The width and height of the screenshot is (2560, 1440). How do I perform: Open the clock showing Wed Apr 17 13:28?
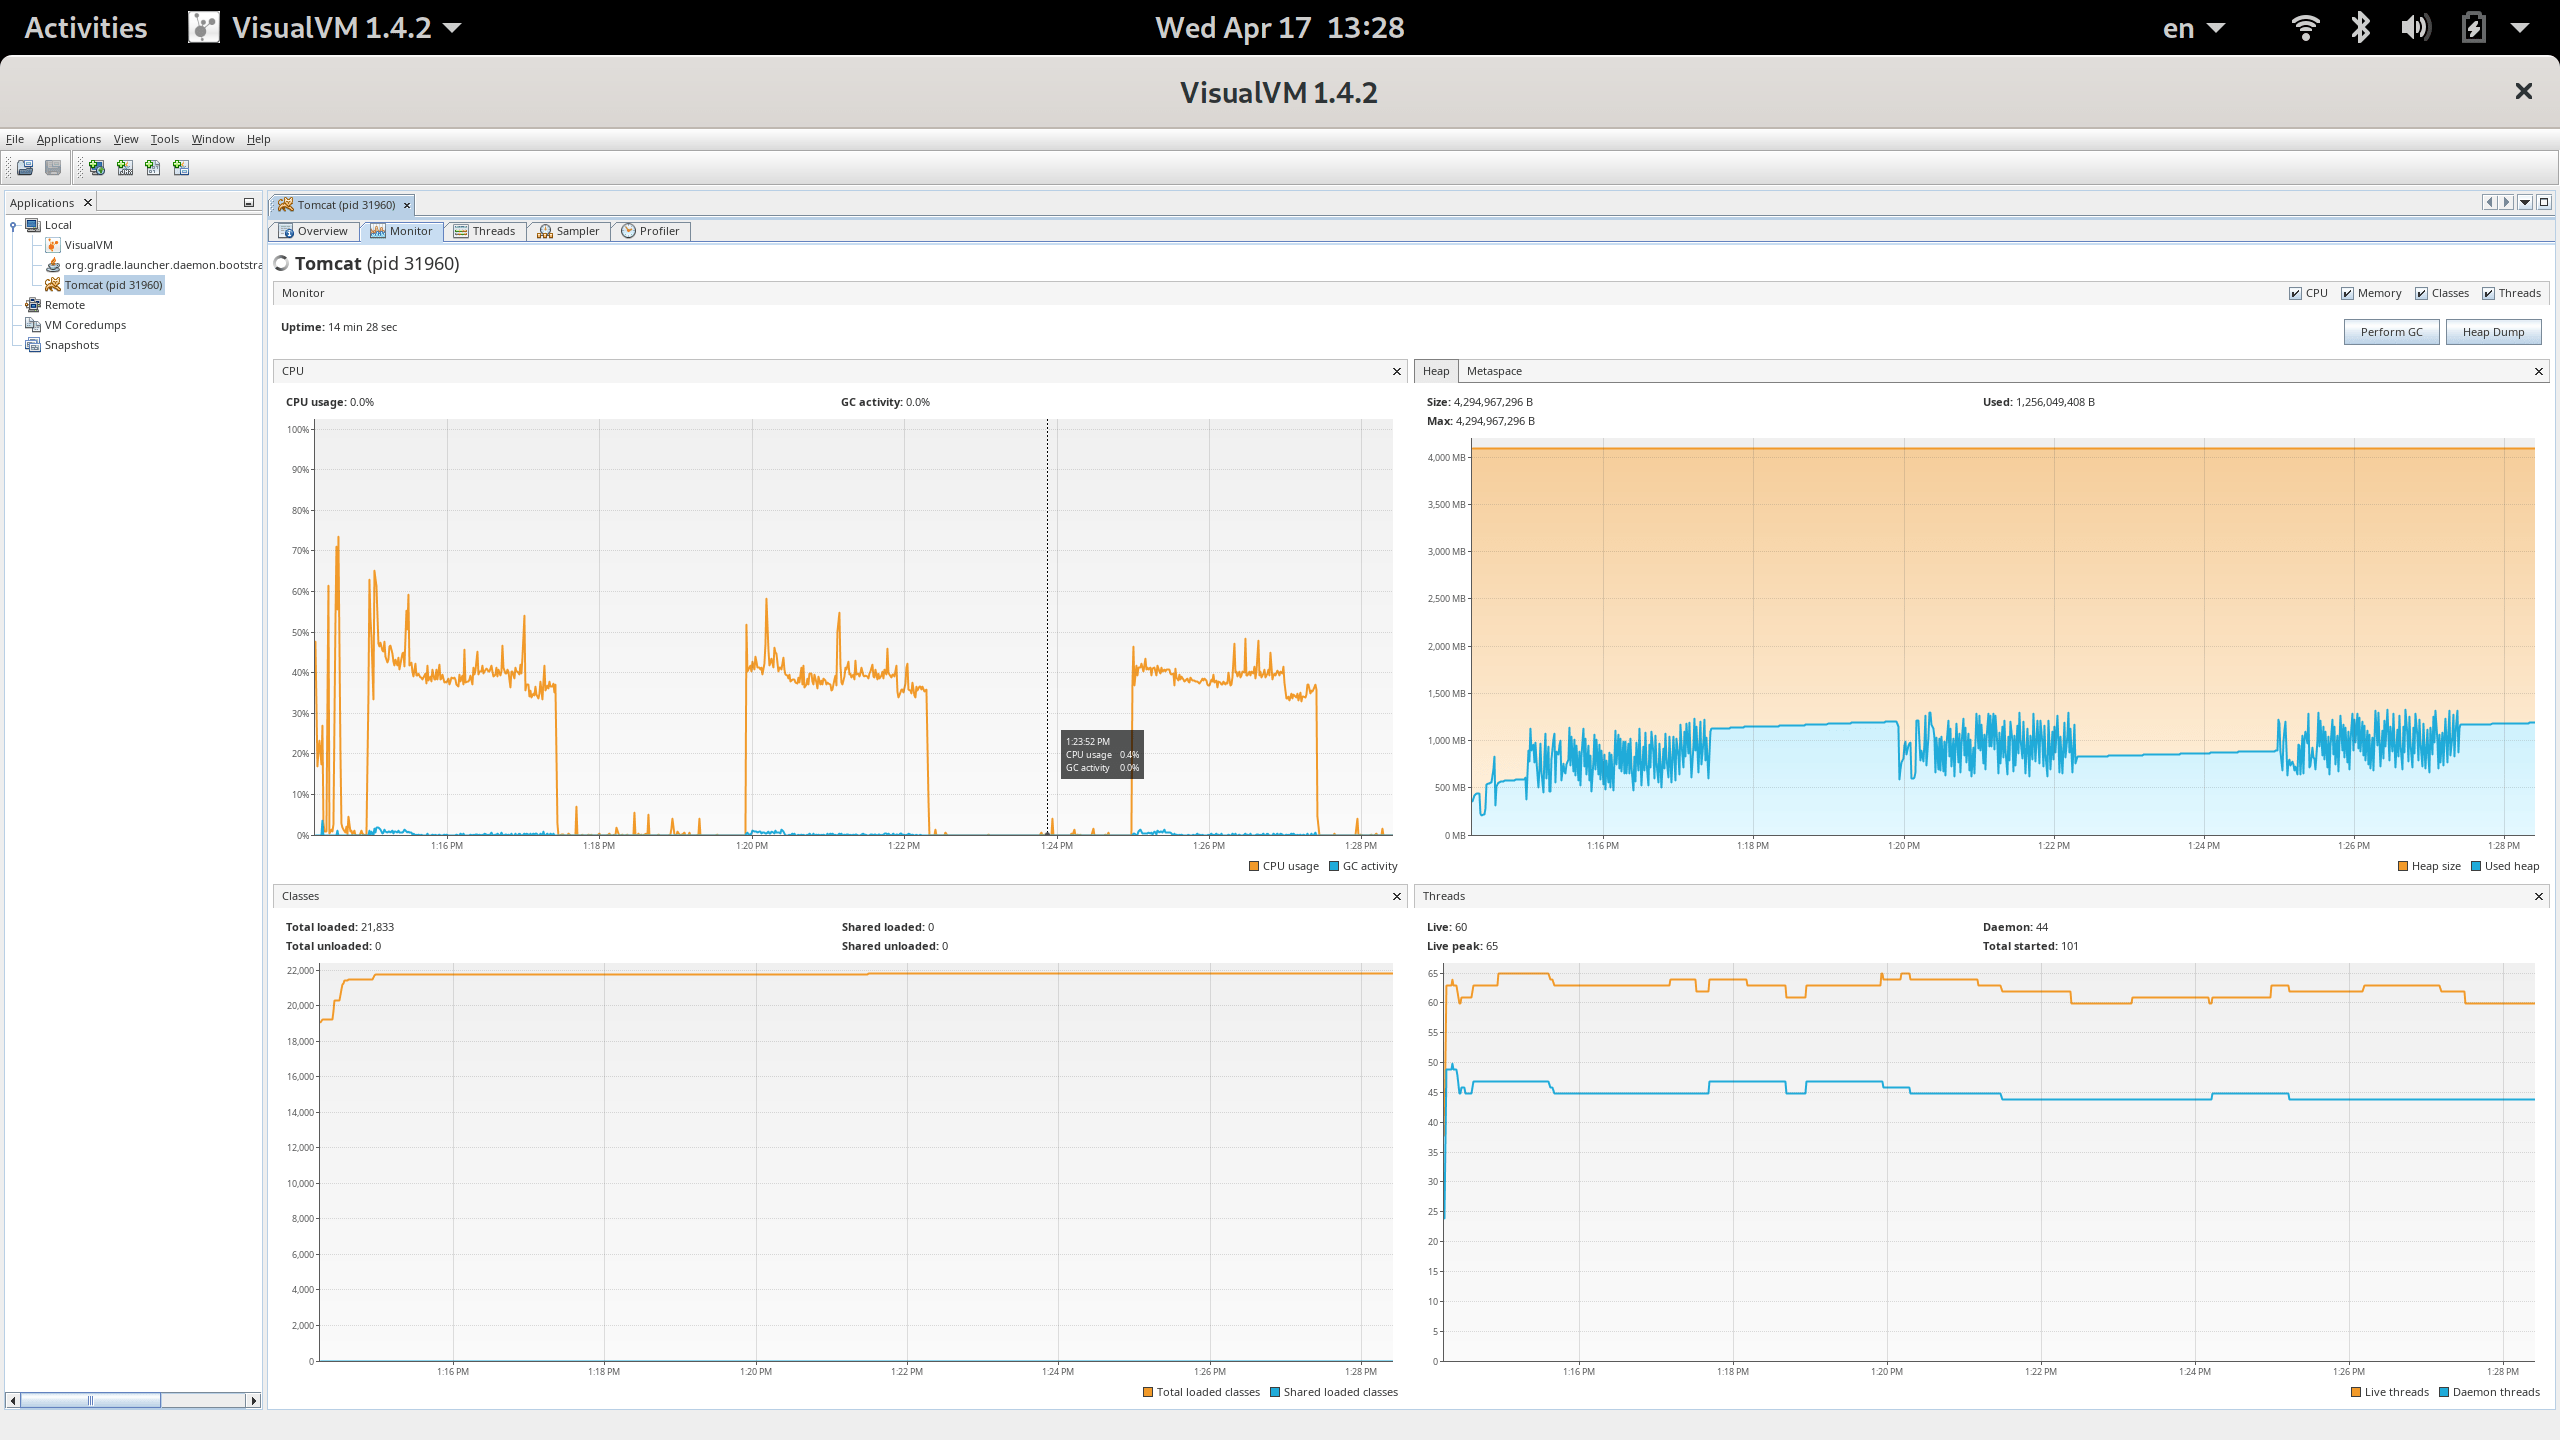pyautogui.click(x=1280, y=27)
